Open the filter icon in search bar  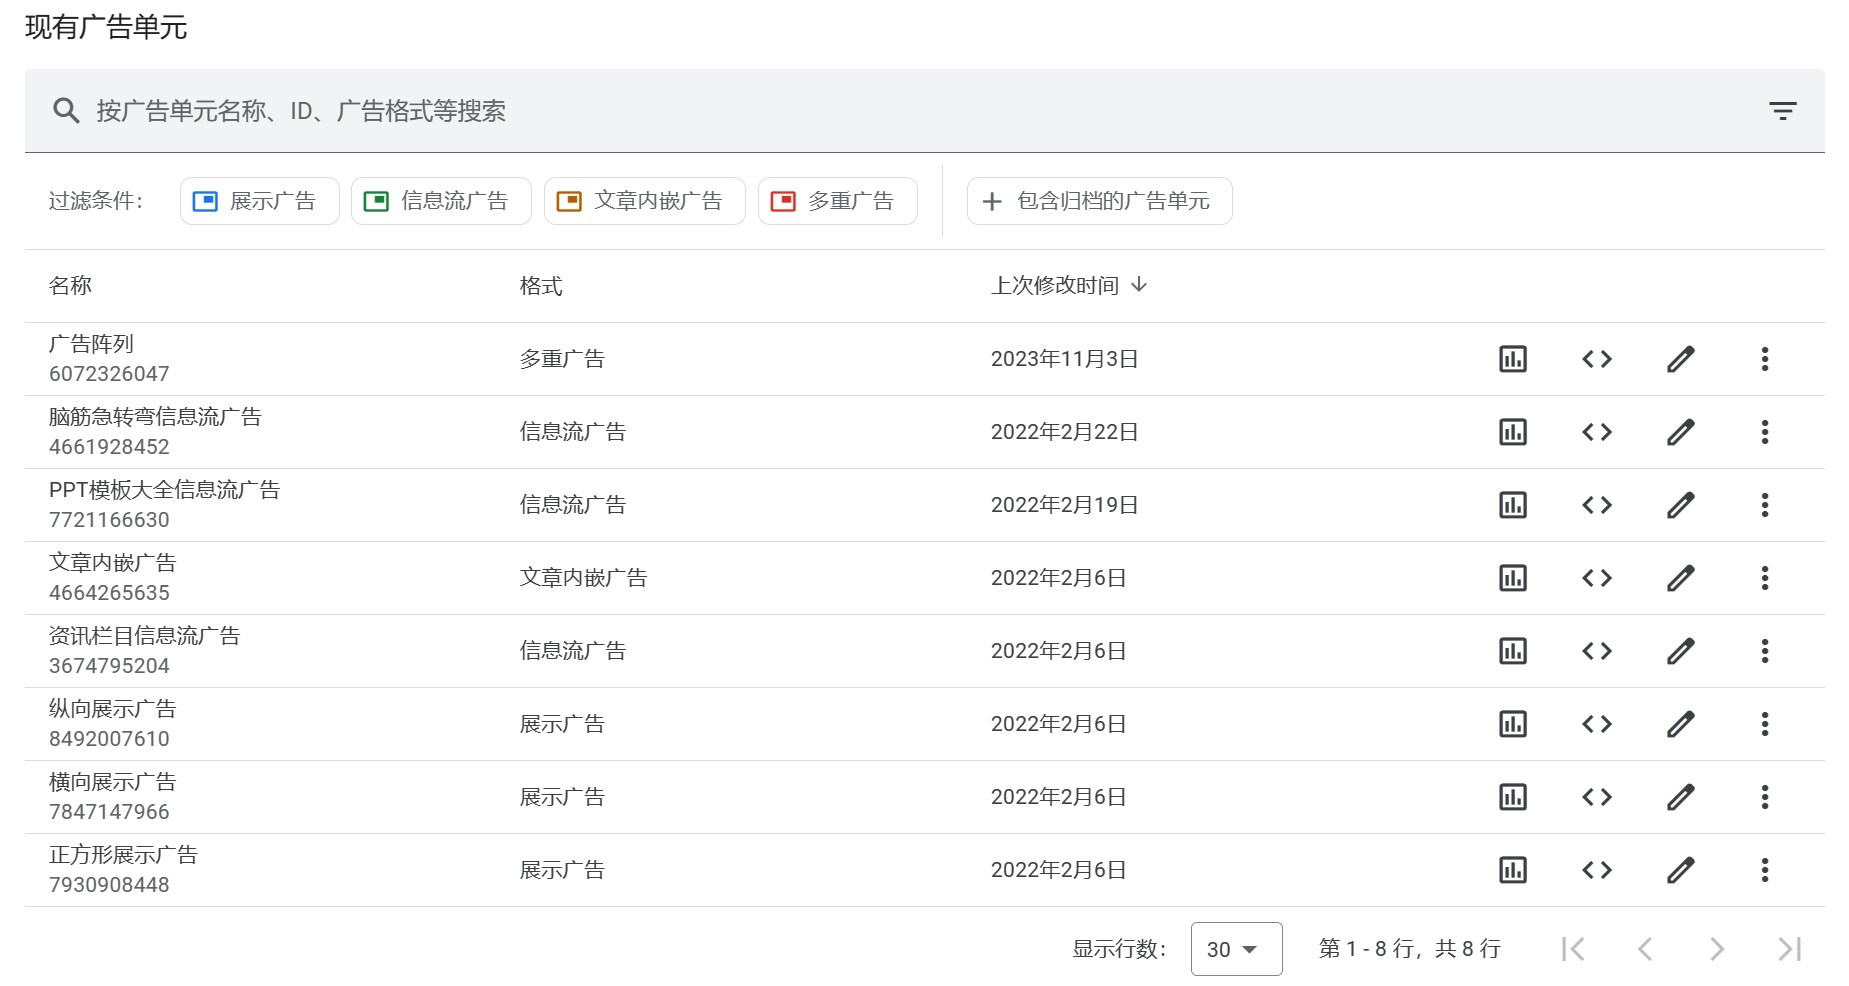tap(1782, 111)
